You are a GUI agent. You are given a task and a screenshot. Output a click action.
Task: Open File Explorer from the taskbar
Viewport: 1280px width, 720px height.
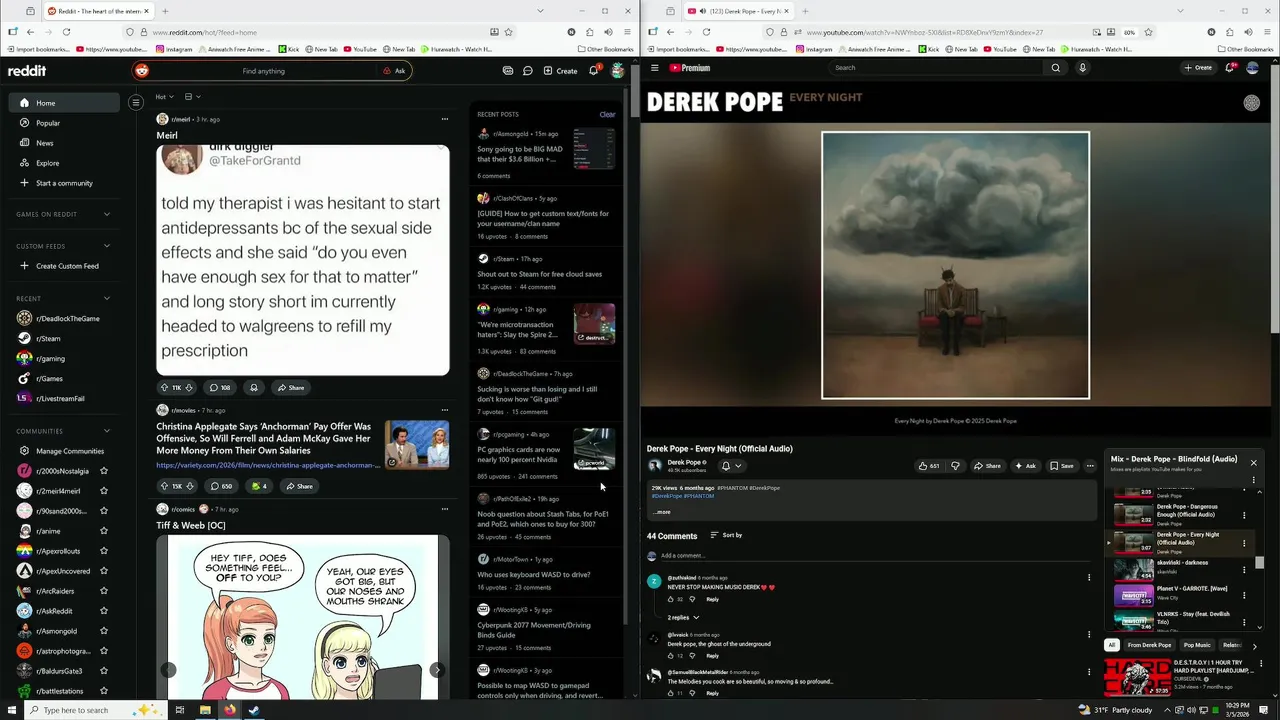click(205, 710)
